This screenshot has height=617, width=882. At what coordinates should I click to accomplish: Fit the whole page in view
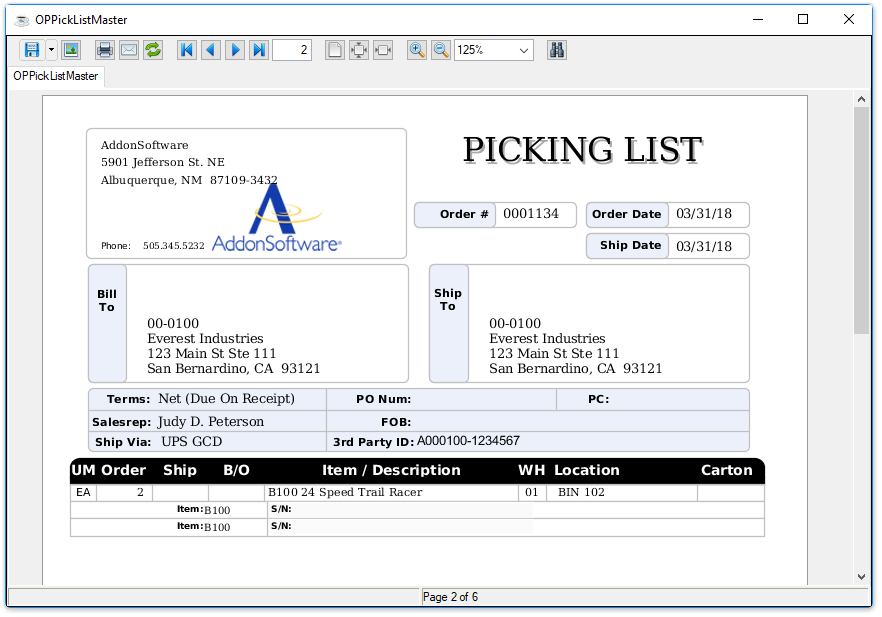(359, 50)
